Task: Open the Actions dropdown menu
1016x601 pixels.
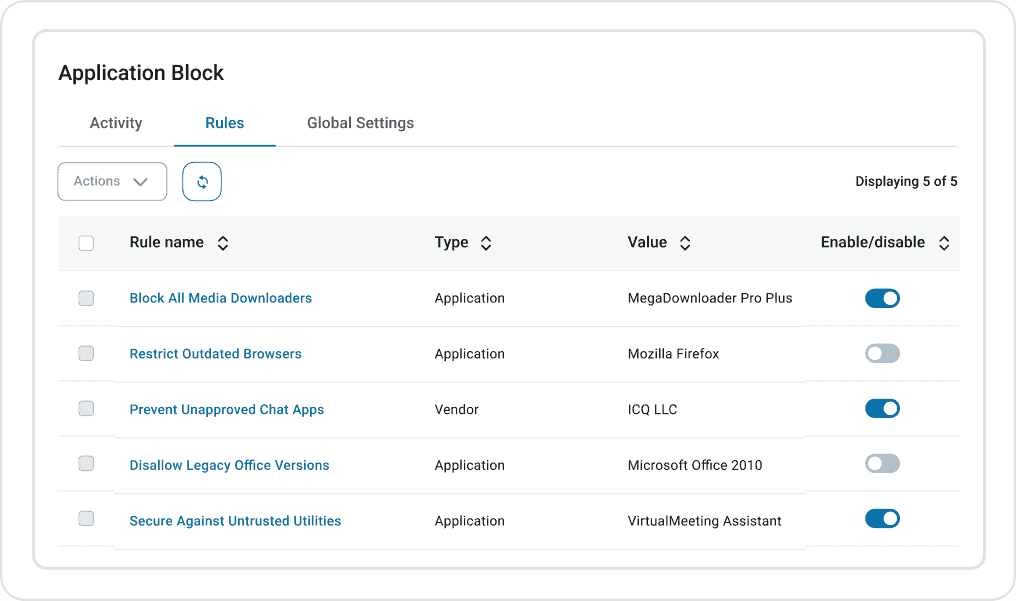Action: point(112,182)
